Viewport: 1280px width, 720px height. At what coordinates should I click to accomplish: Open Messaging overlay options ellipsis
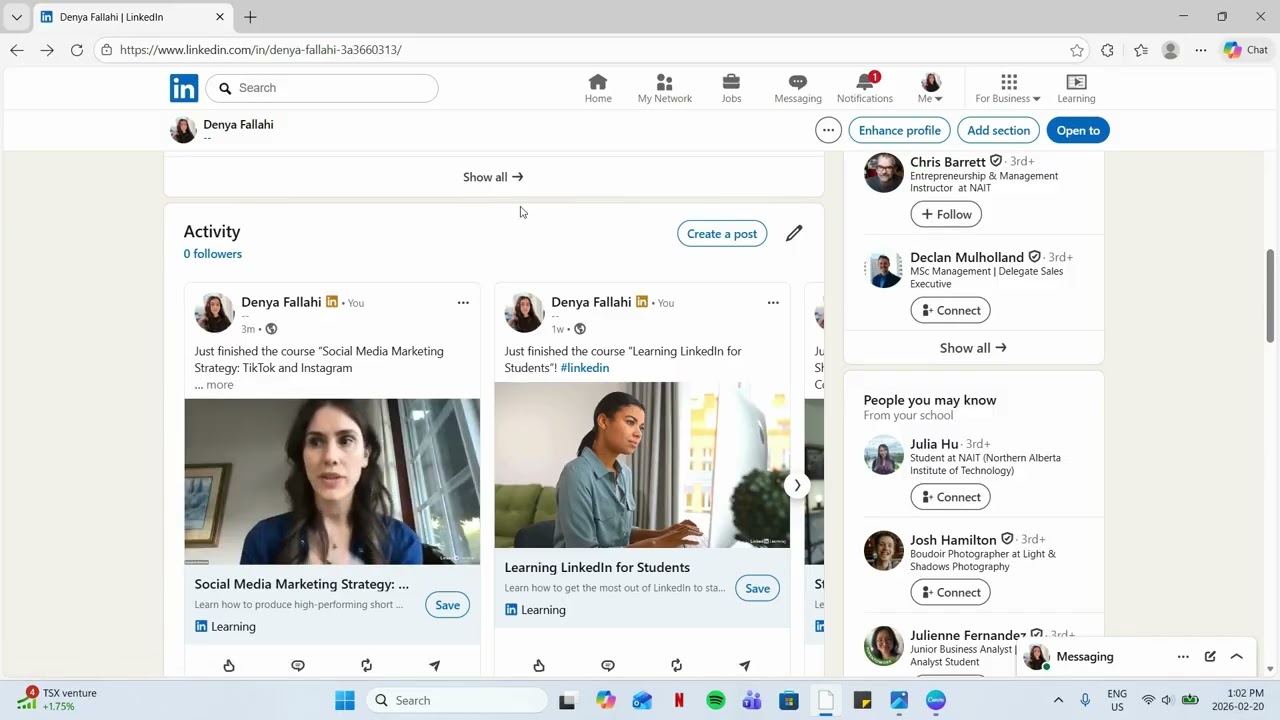(x=1183, y=657)
